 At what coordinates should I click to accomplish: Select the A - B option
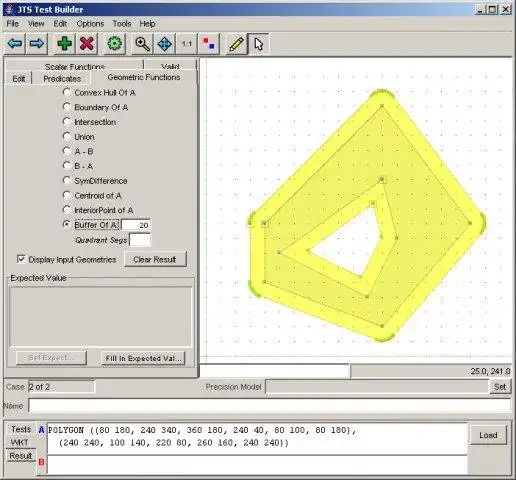point(67,151)
